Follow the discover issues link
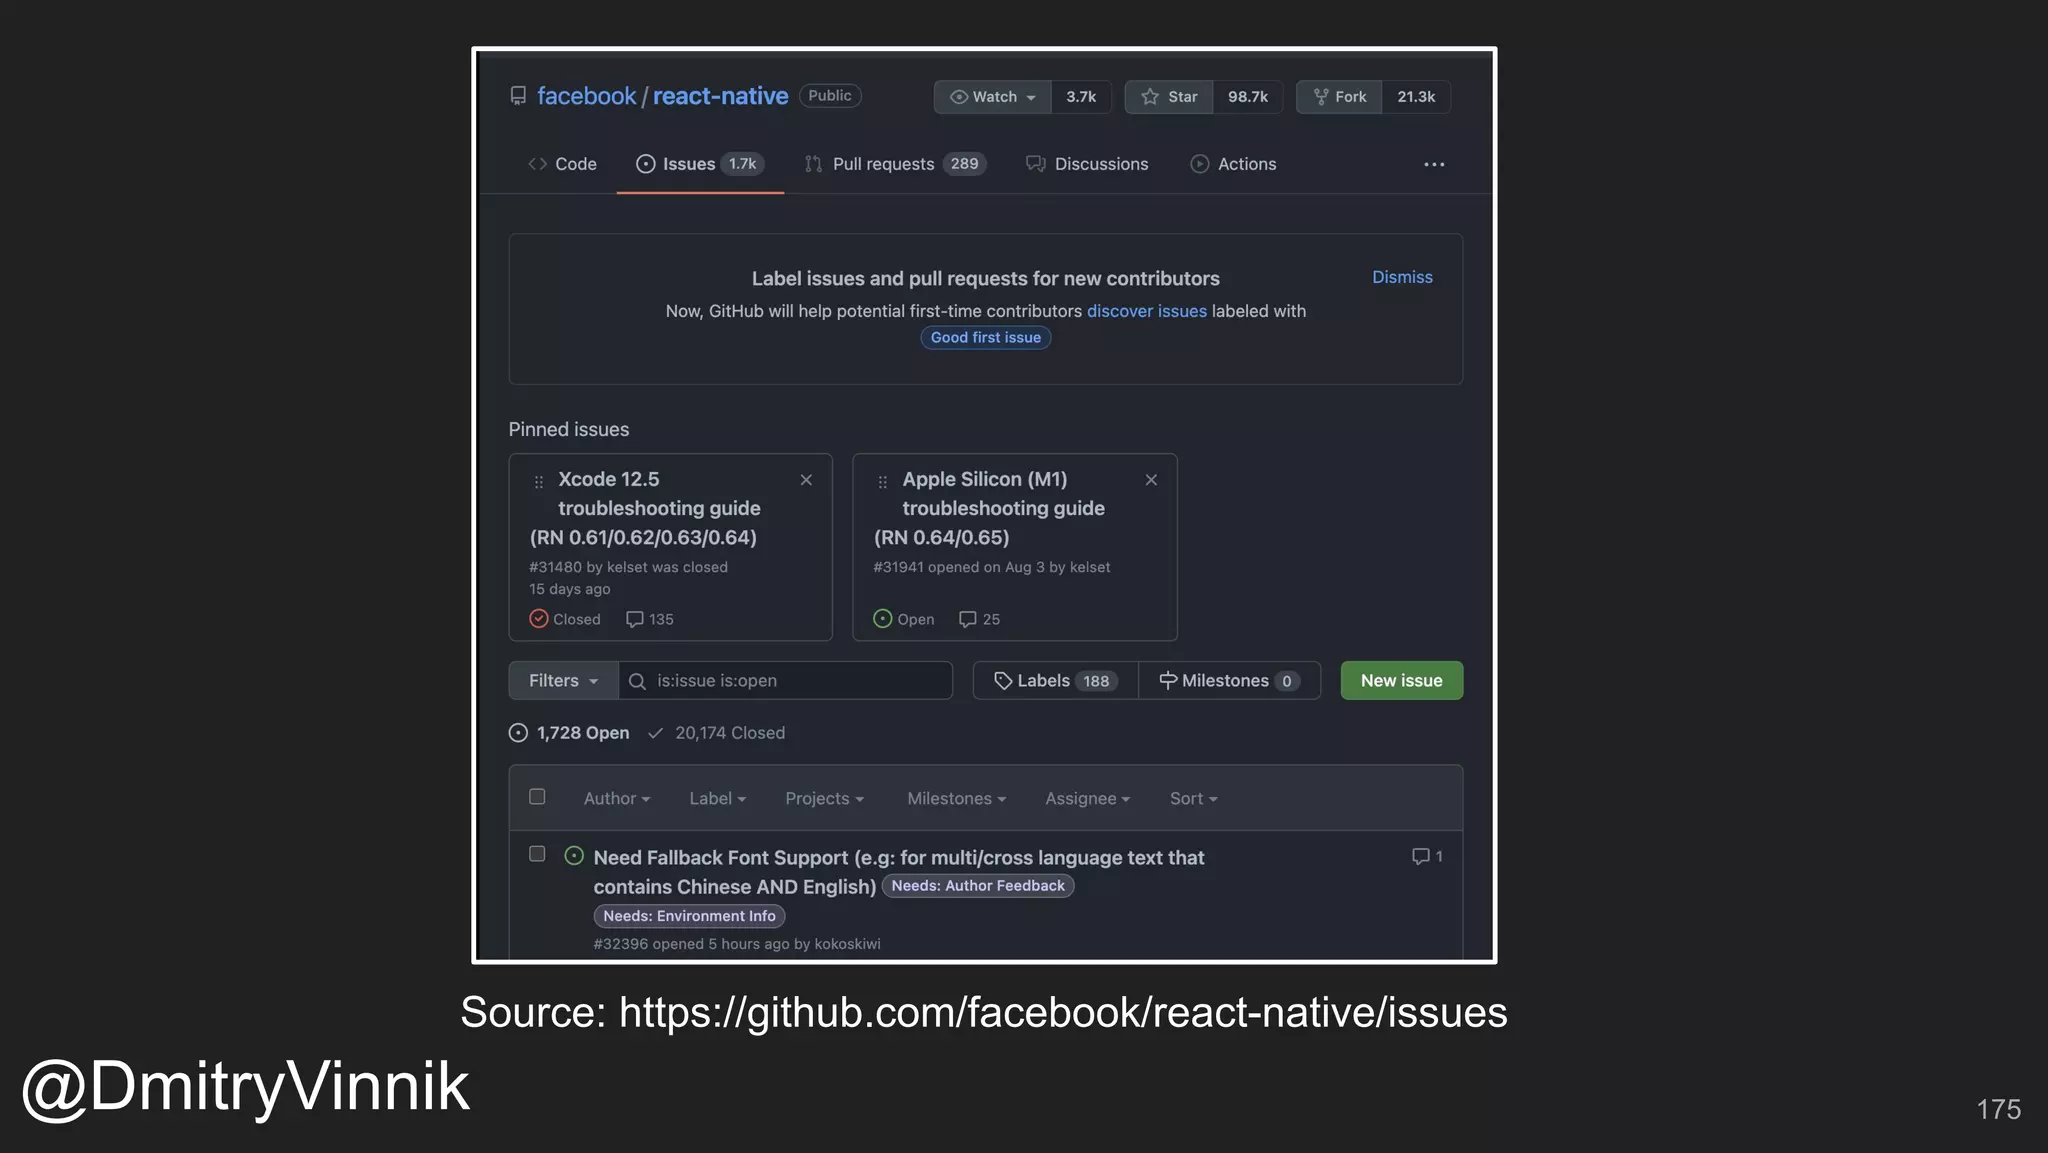This screenshot has width=2048, height=1153. (1146, 311)
